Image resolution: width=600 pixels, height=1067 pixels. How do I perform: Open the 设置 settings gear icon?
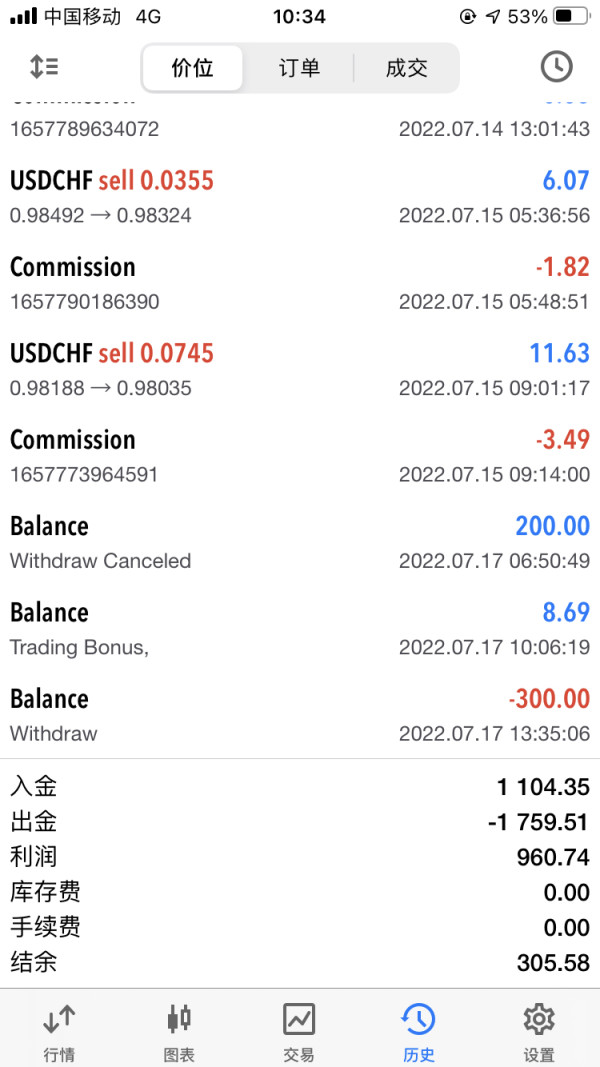click(x=539, y=1030)
